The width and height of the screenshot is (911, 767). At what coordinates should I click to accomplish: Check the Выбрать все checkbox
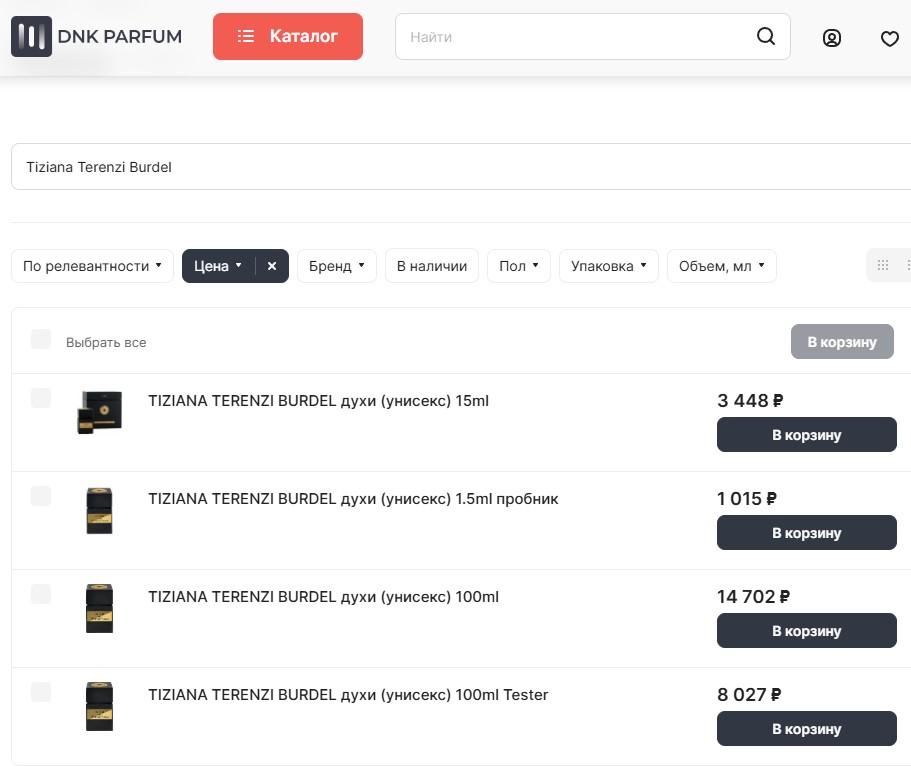click(41, 339)
